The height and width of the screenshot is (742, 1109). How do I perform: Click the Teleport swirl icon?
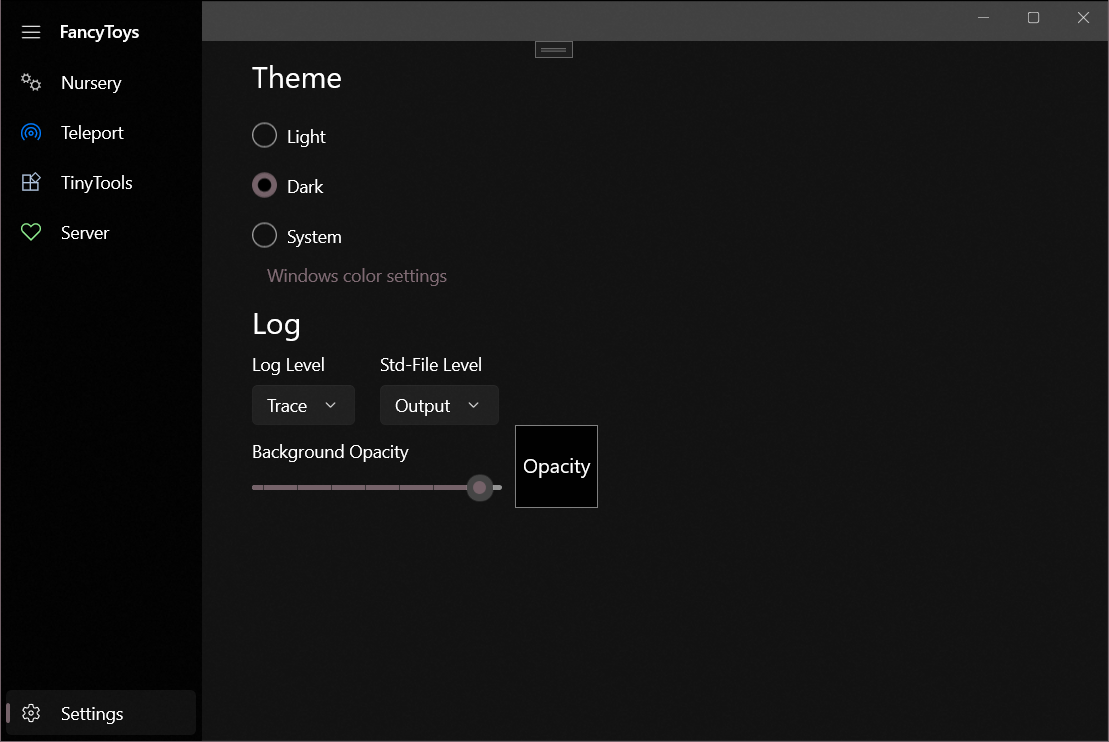(30, 132)
